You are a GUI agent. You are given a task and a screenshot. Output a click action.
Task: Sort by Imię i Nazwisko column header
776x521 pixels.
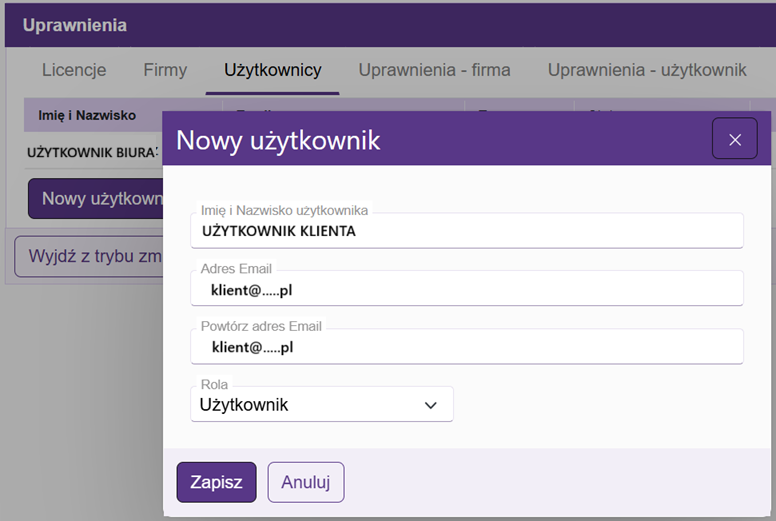[x=87, y=115]
